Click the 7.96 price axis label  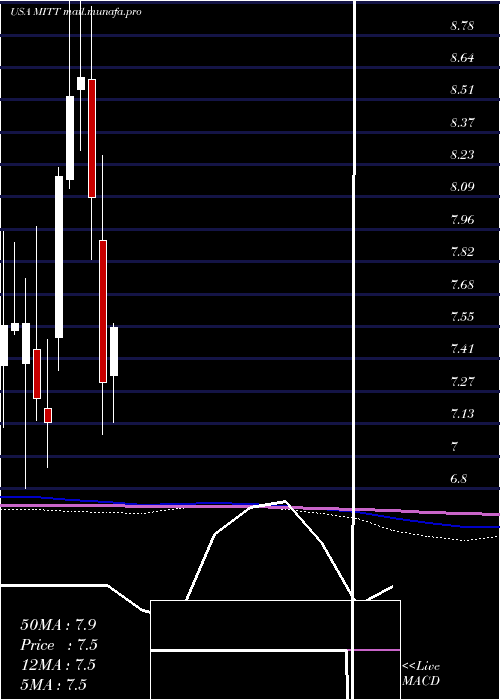click(x=462, y=220)
